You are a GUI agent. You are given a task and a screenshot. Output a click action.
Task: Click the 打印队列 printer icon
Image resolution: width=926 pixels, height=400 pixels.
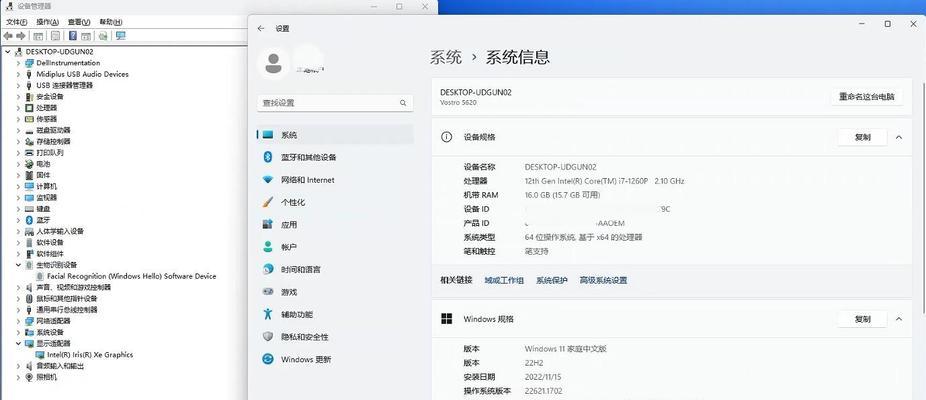point(30,152)
